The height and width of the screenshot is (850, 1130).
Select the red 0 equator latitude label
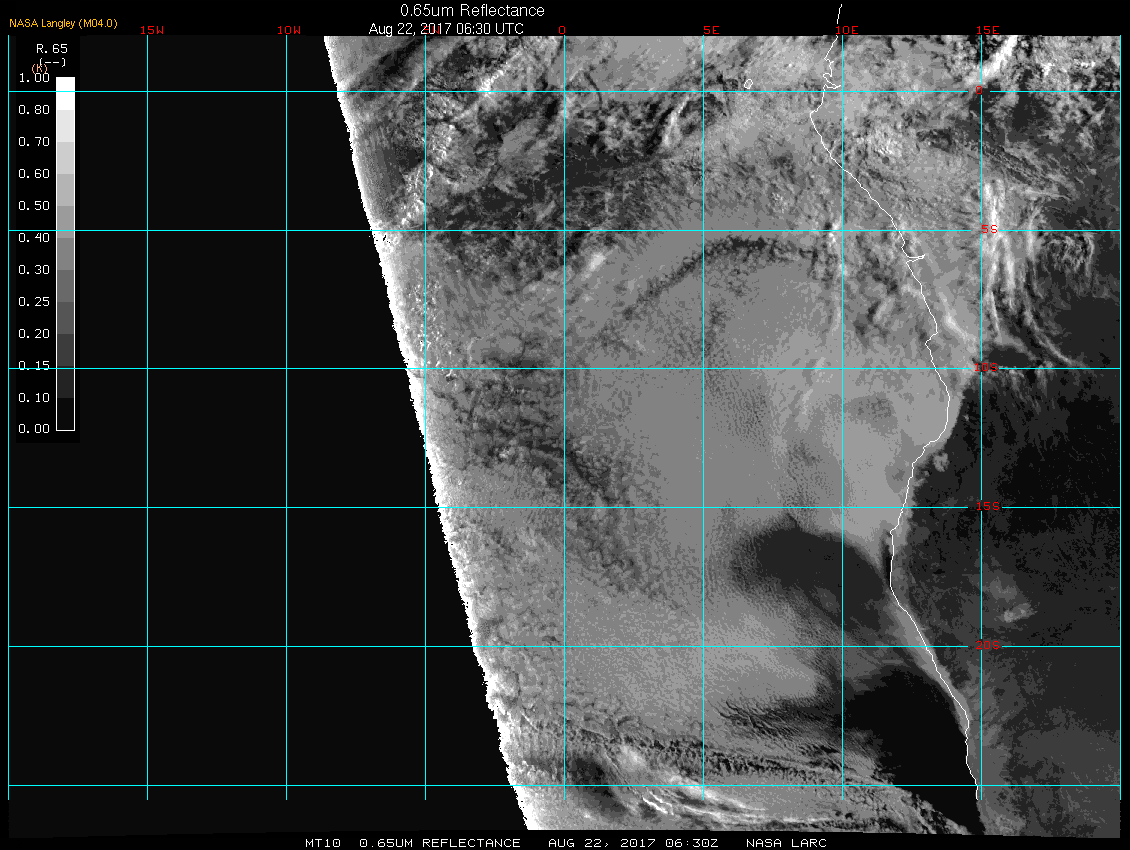979,90
